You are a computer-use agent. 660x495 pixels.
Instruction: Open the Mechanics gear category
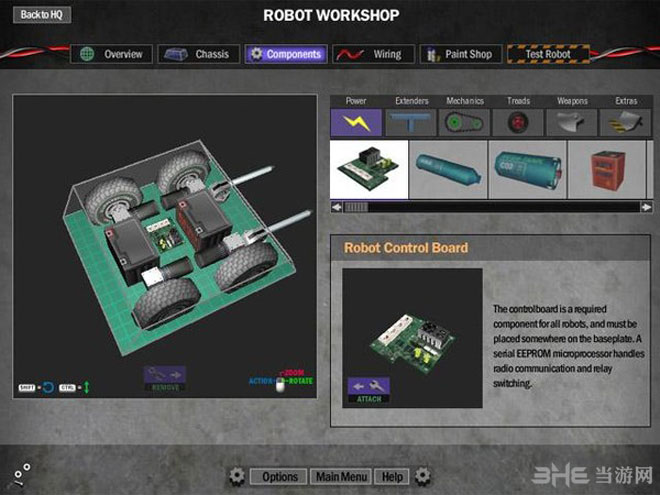pos(464,122)
